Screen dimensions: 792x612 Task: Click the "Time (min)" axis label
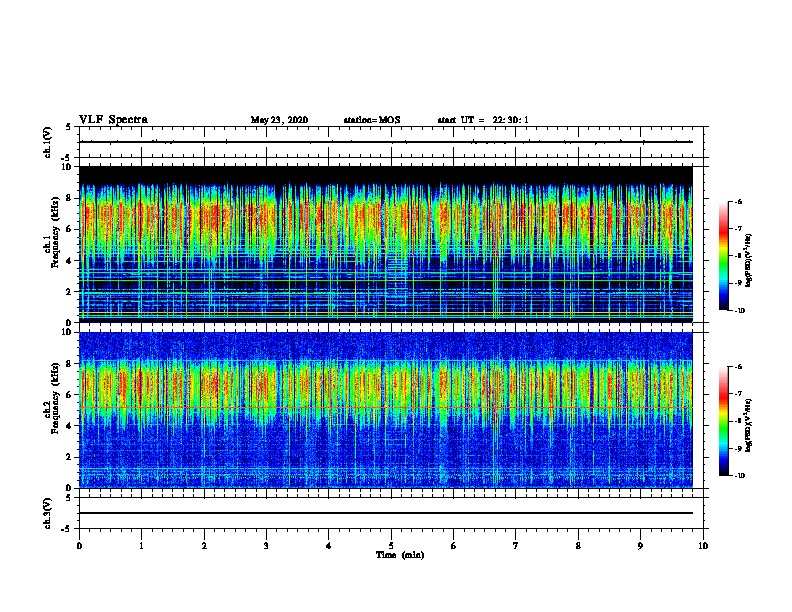(400, 555)
